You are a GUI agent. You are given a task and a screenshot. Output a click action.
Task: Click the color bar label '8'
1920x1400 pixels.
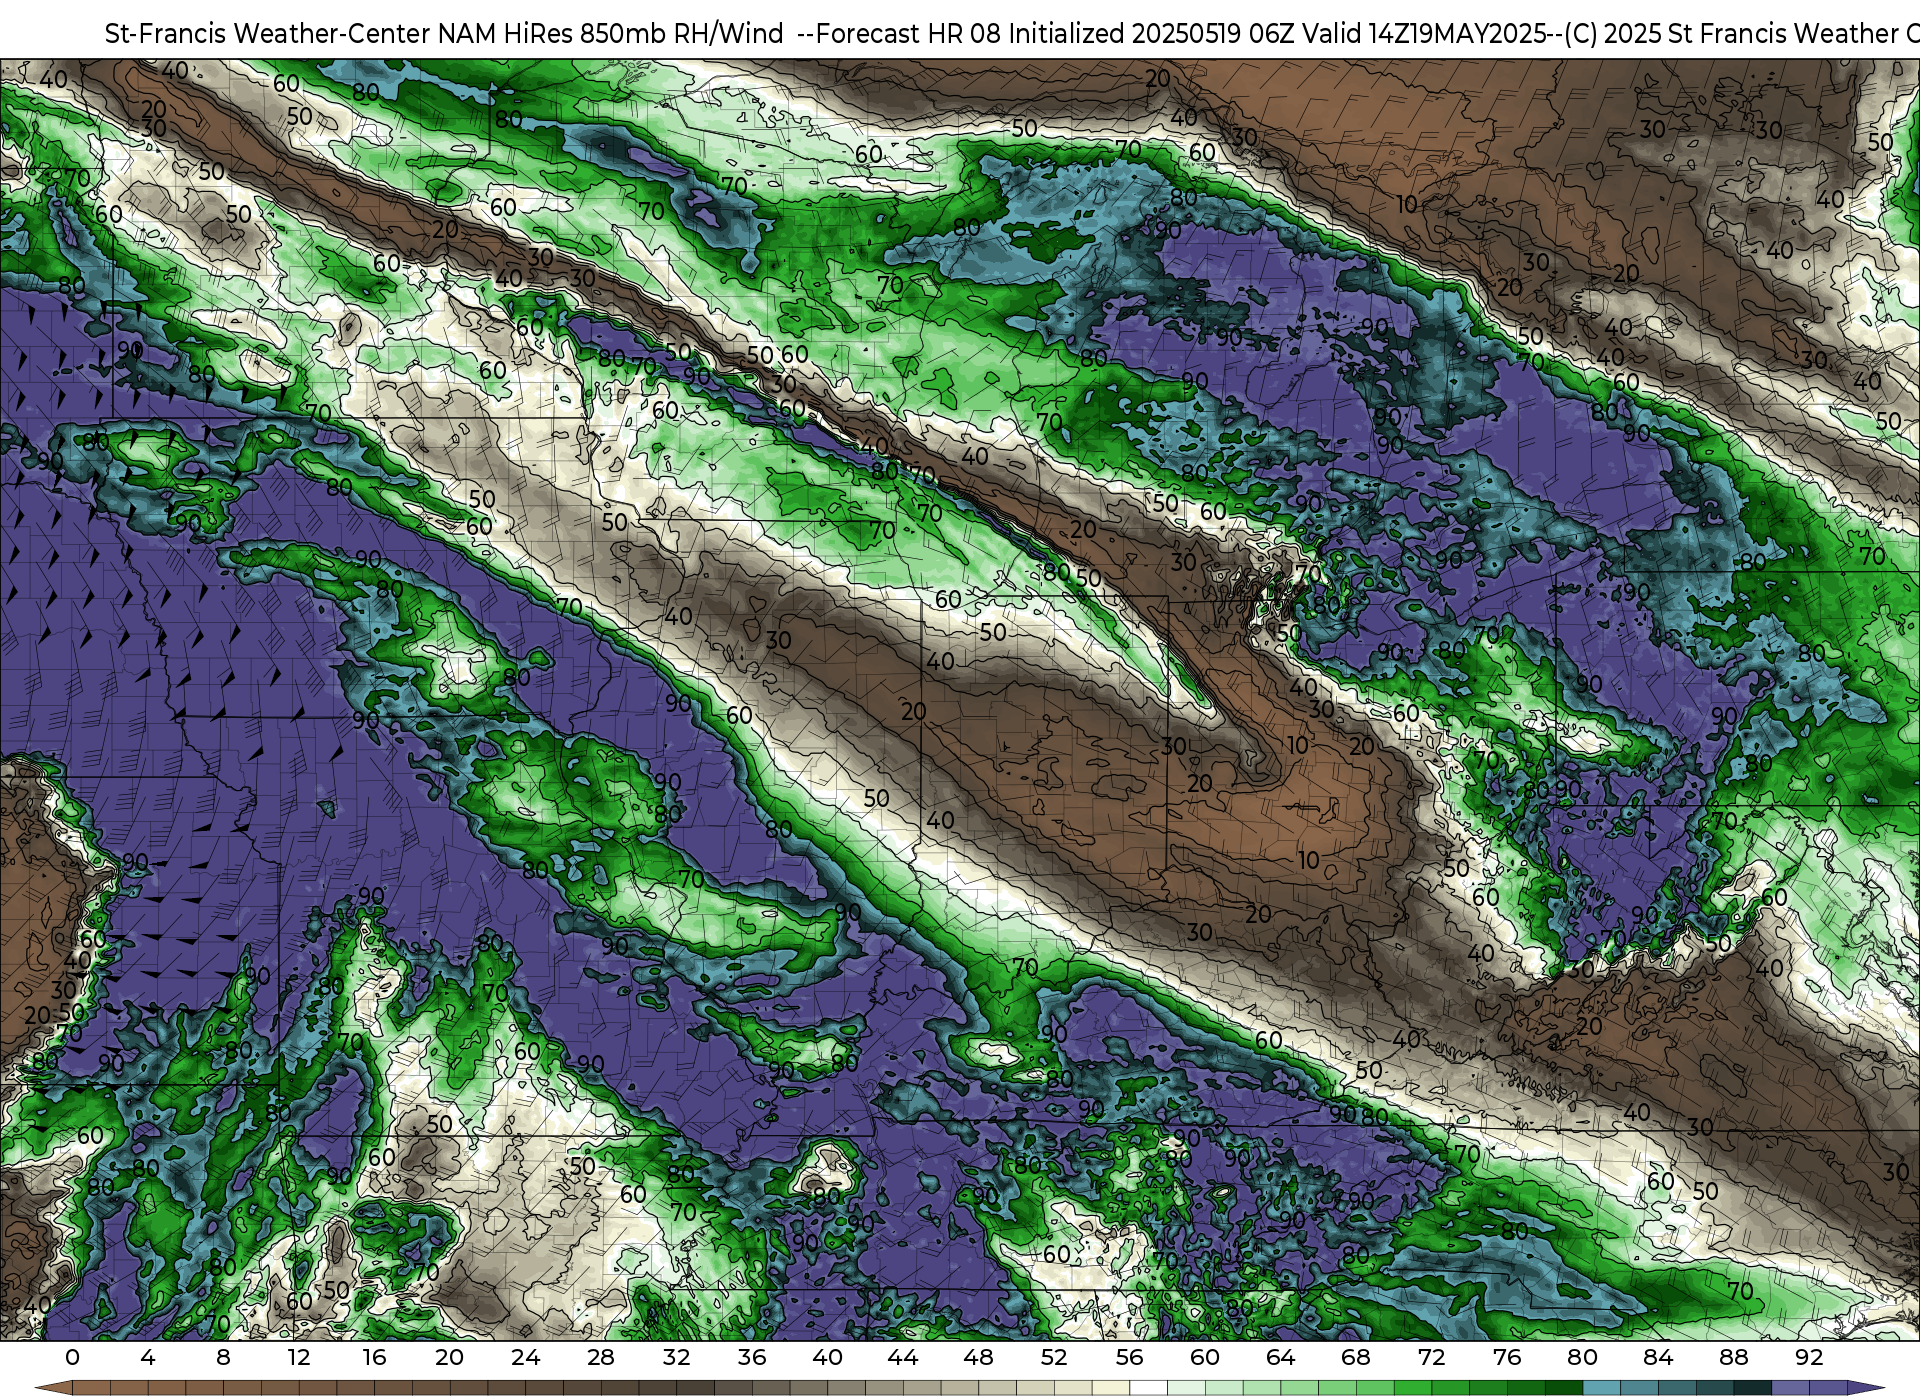pos(223,1357)
